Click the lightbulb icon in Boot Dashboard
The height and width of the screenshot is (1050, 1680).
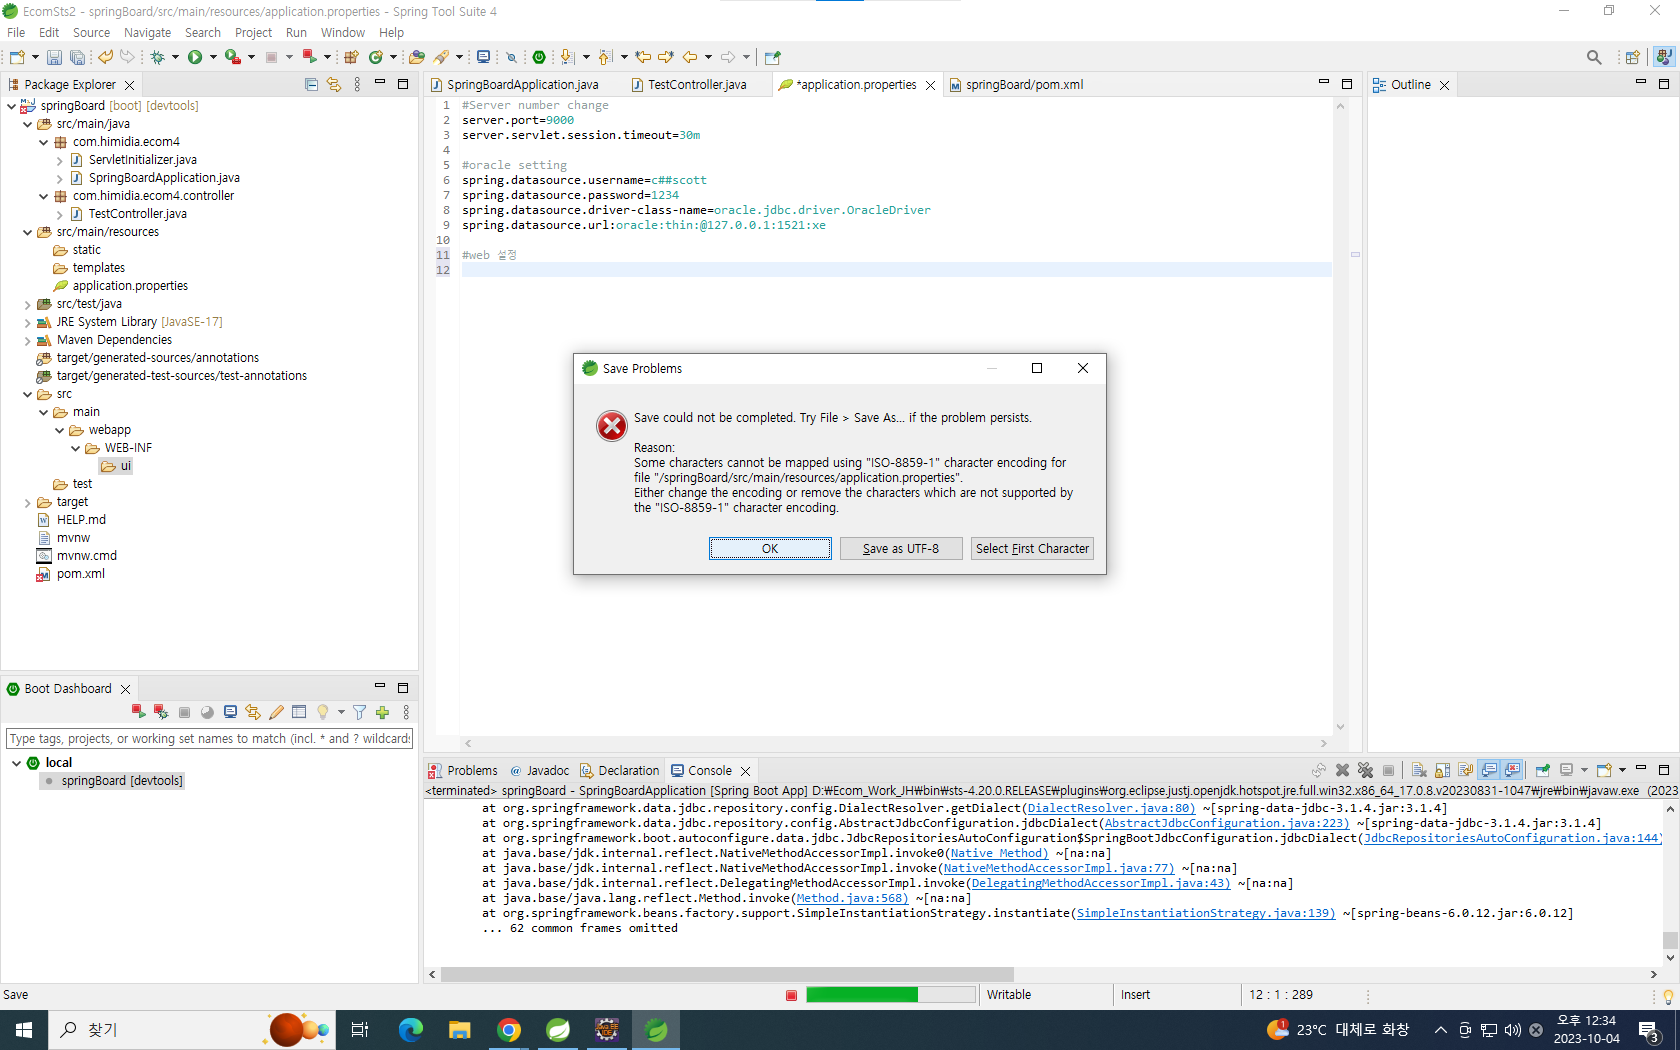pos(322,712)
